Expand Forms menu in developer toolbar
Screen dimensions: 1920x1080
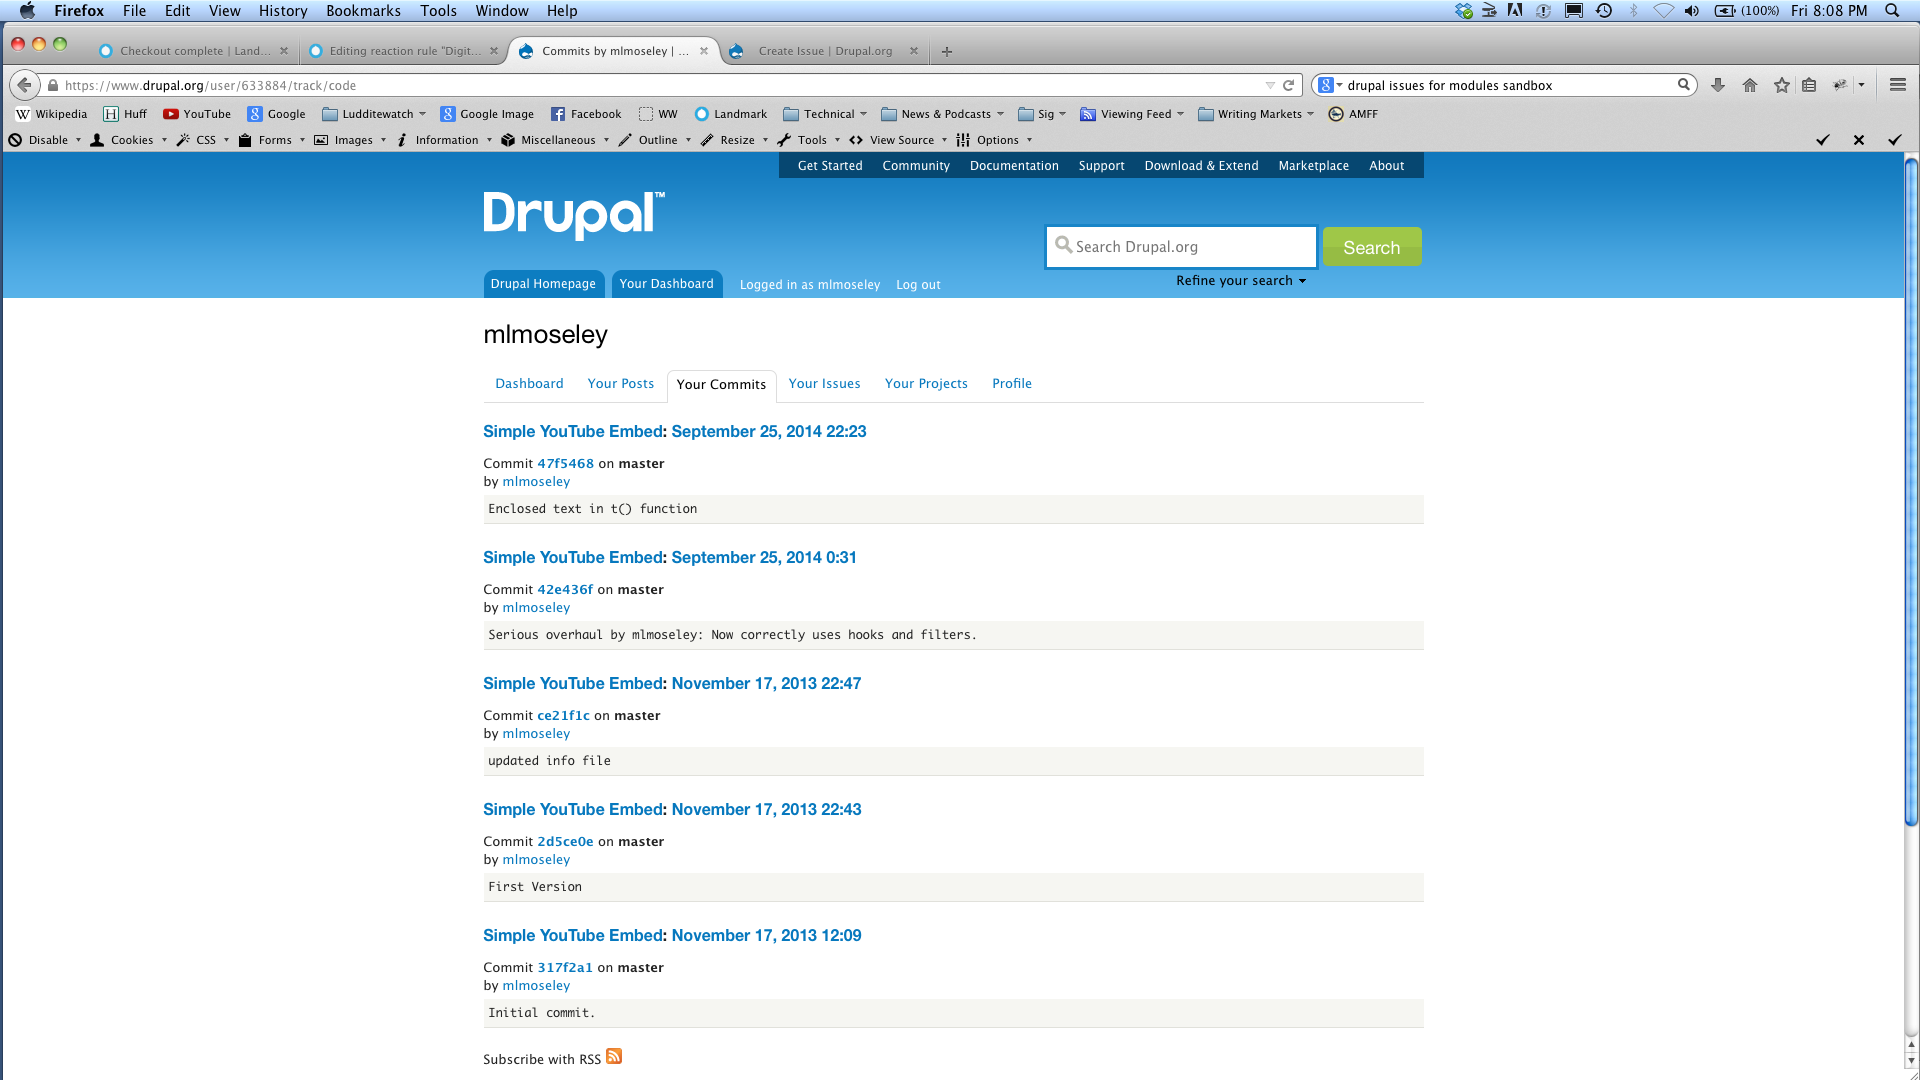(x=272, y=140)
